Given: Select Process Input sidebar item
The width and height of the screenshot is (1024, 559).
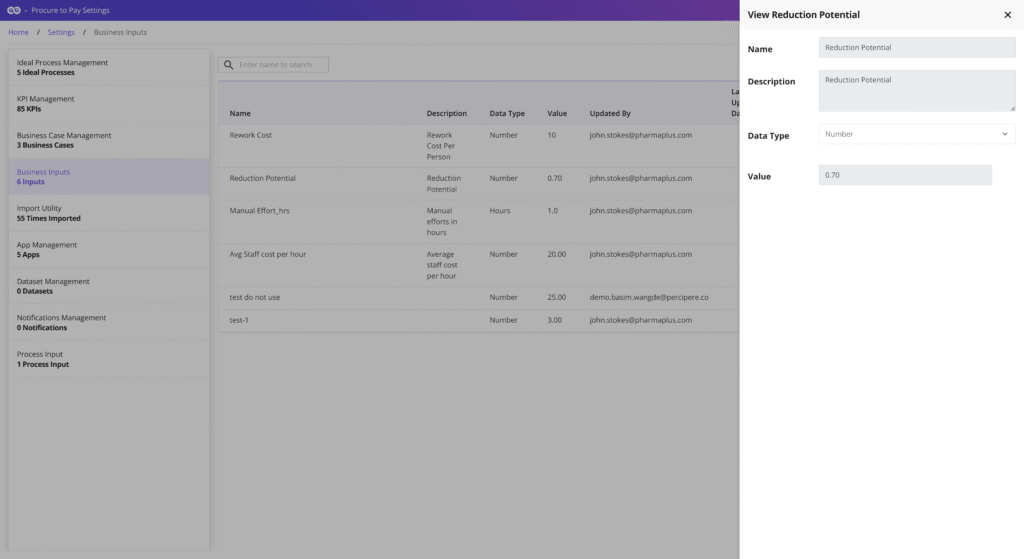Looking at the screenshot, I should (x=108, y=359).
